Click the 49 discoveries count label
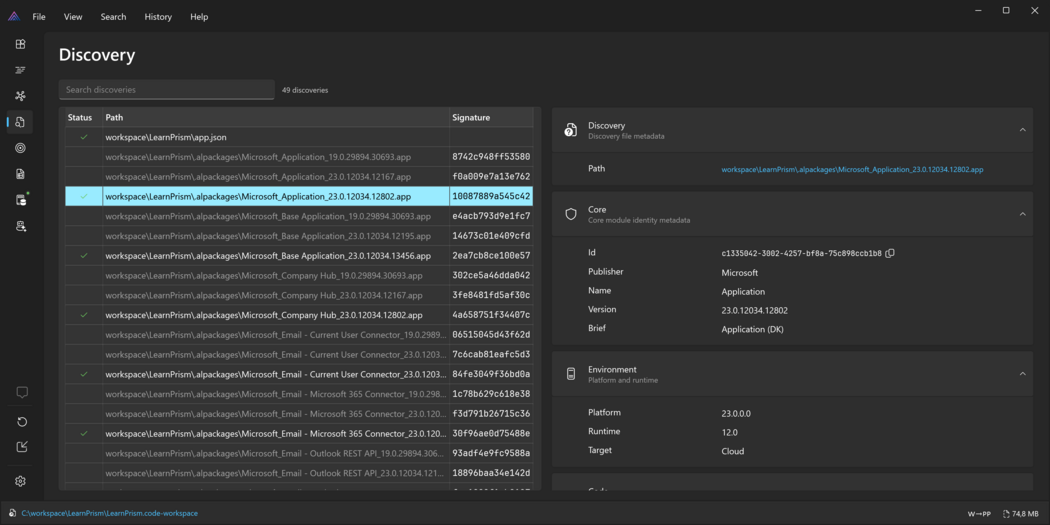This screenshot has width=1050, height=525. click(x=305, y=90)
